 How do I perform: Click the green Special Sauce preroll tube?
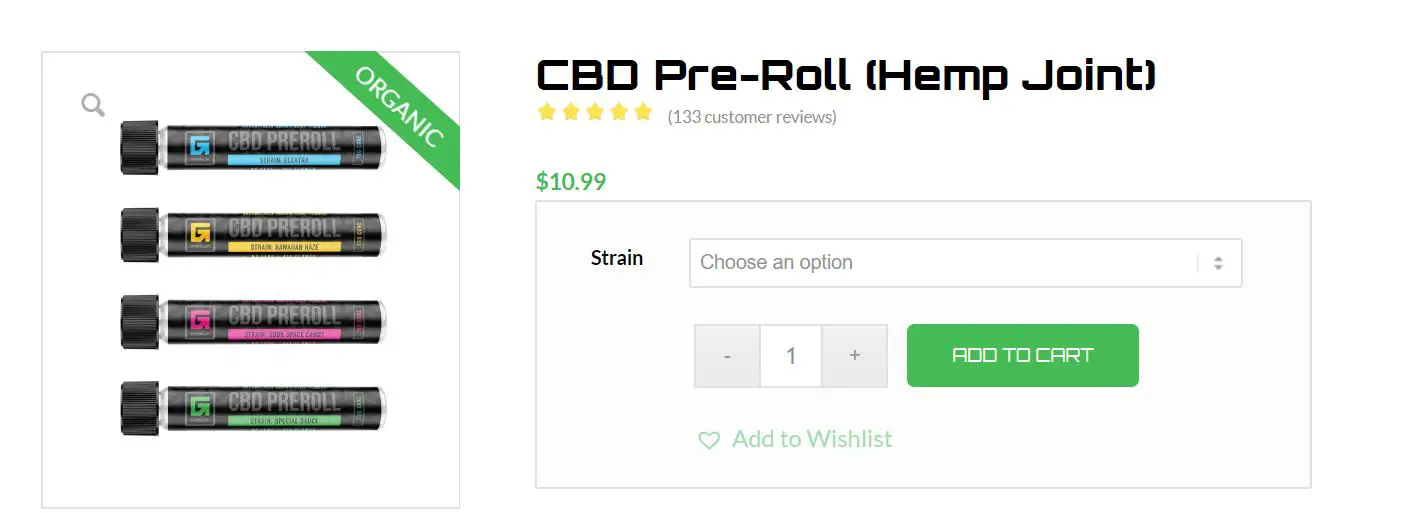[x=253, y=408]
